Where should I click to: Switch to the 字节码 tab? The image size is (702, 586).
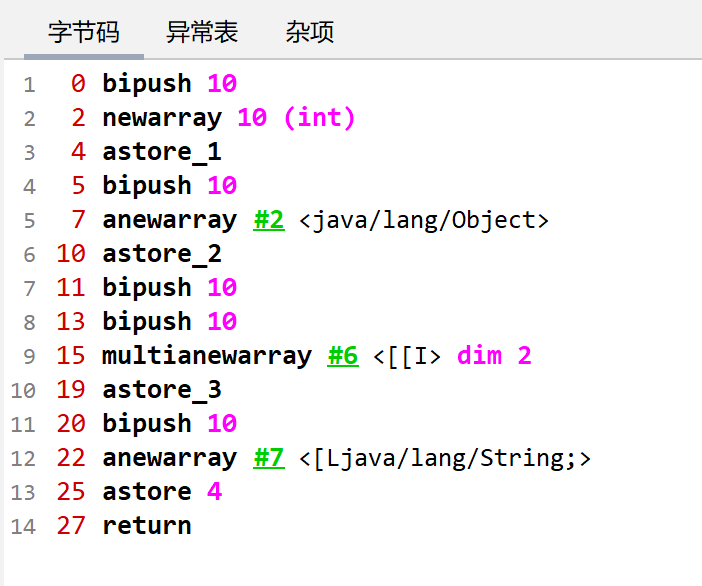click(x=84, y=33)
